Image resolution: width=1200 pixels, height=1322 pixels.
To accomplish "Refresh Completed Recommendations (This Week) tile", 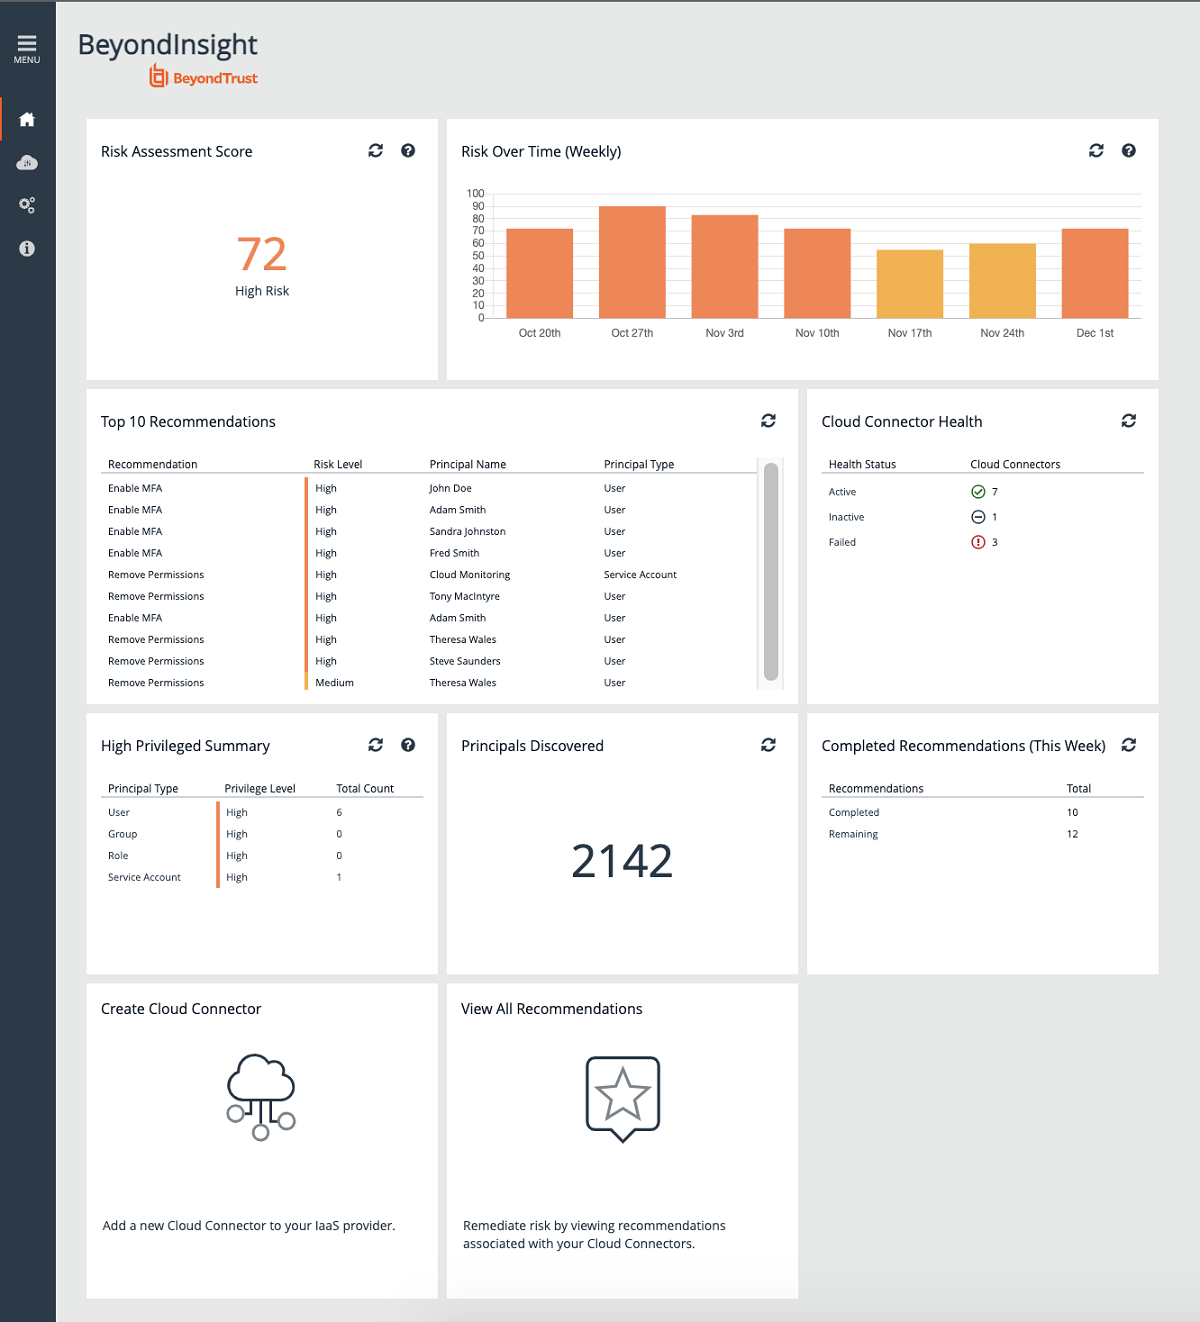I will point(1129,745).
